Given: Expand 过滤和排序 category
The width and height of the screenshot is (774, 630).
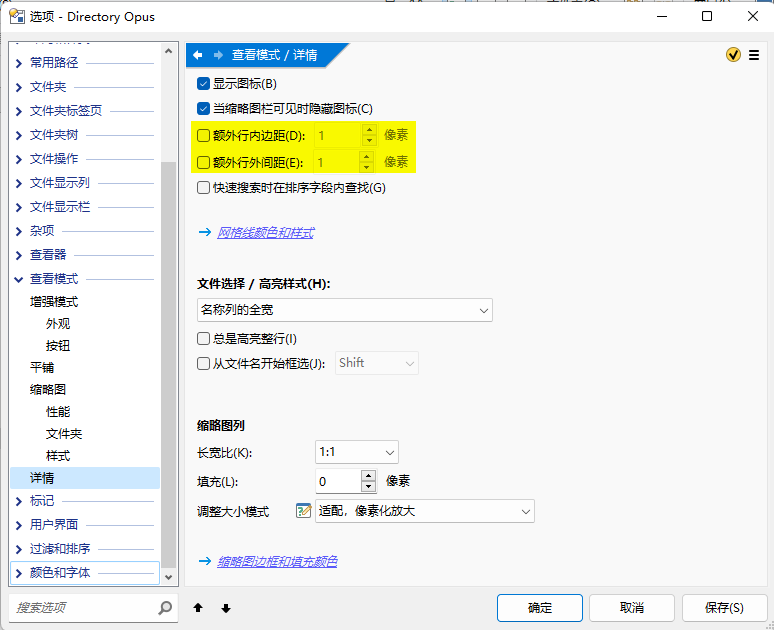Looking at the screenshot, I should (x=19, y=549).
